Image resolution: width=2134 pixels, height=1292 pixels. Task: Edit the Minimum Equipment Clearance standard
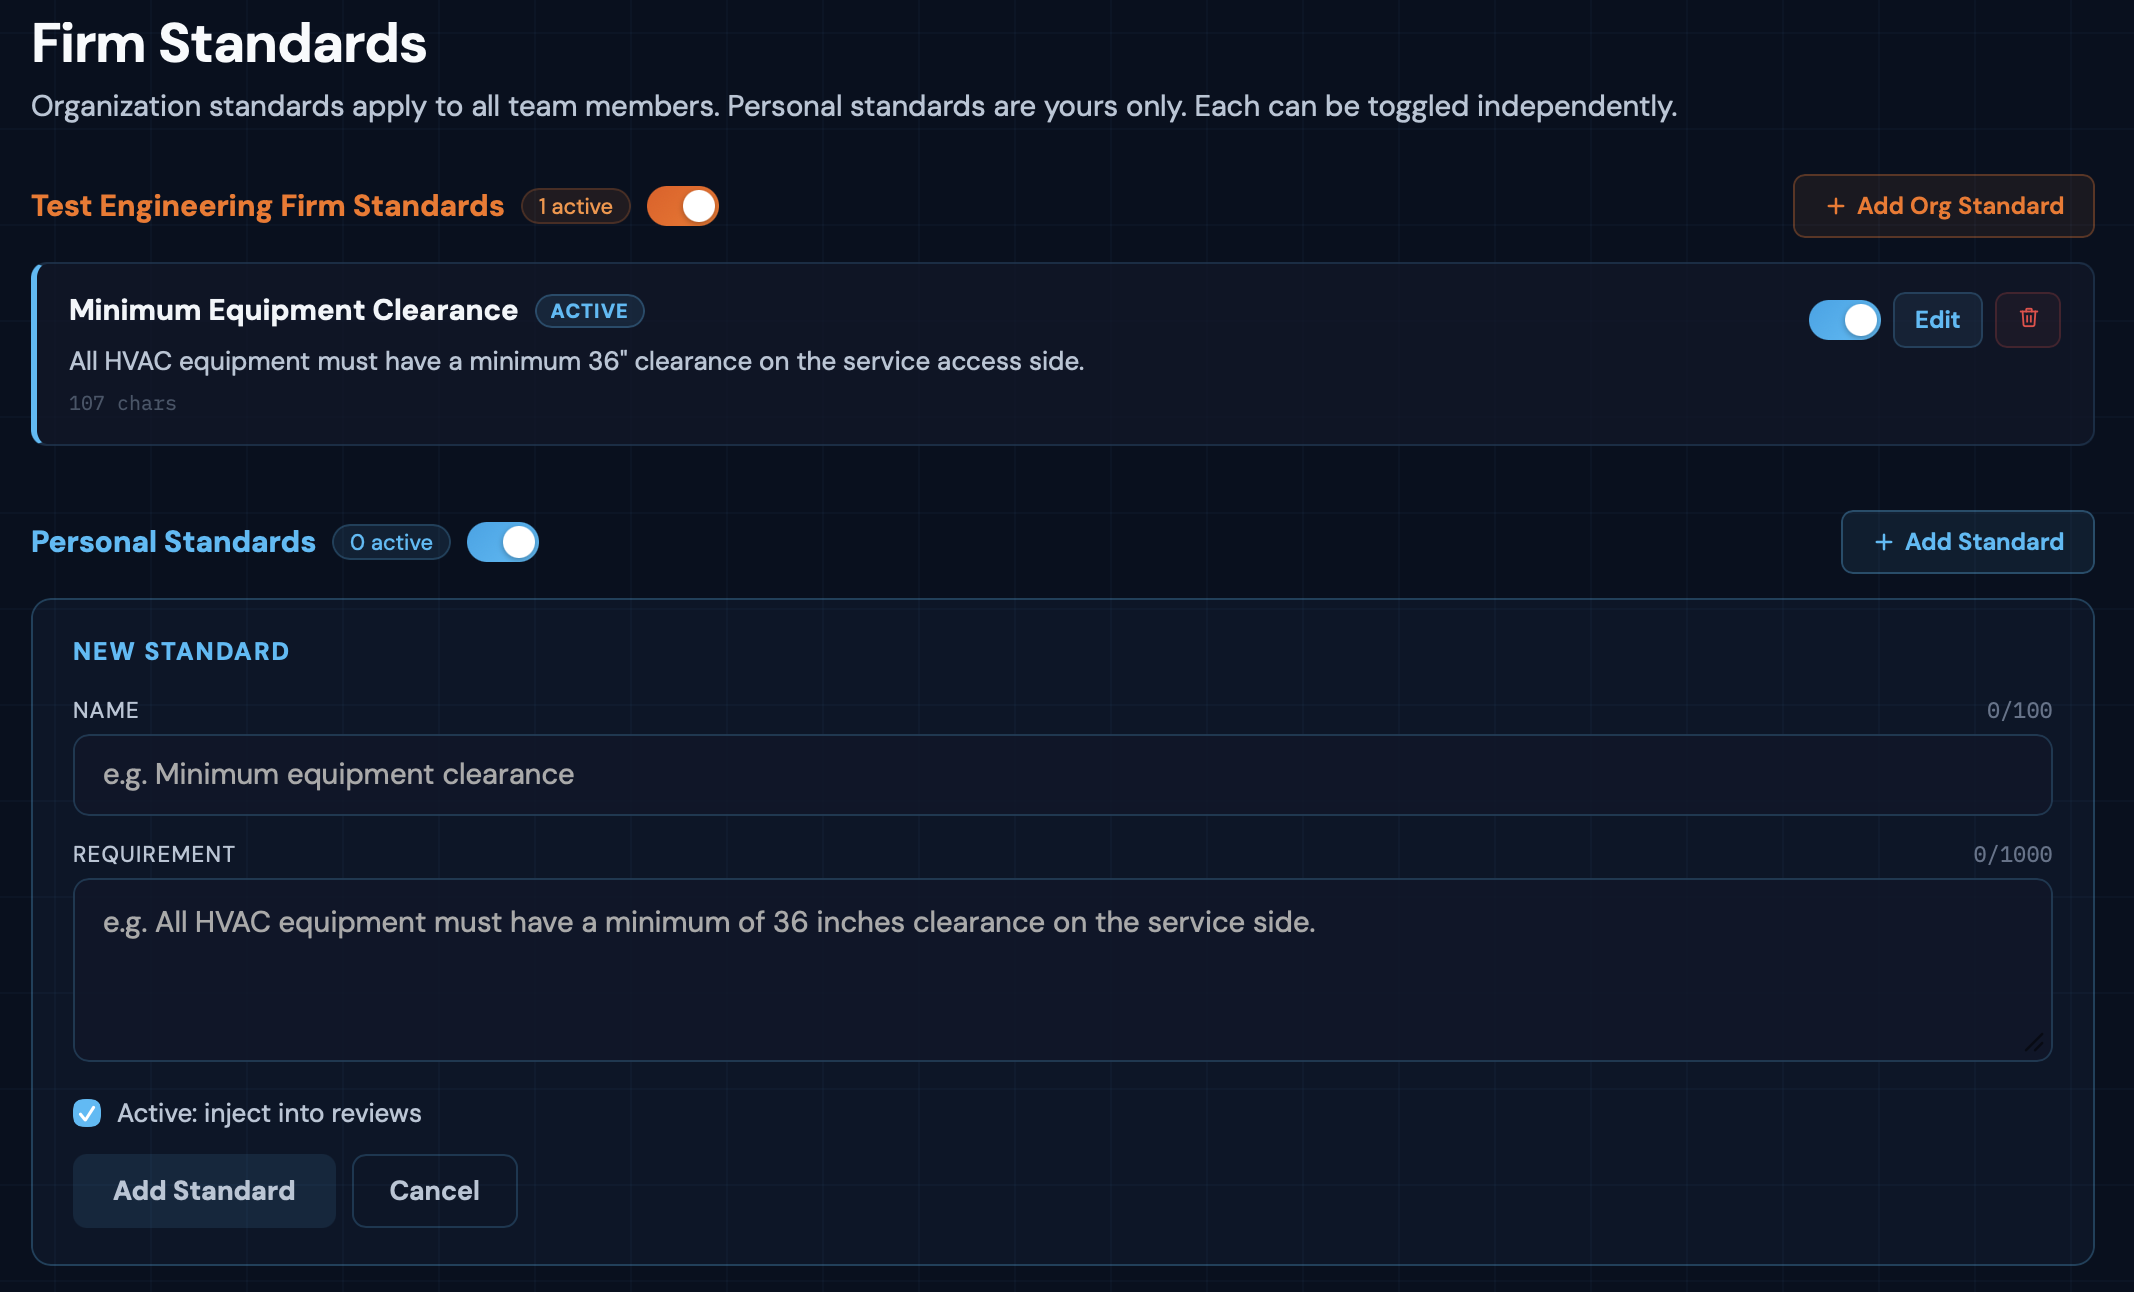tap(1937, 320)
